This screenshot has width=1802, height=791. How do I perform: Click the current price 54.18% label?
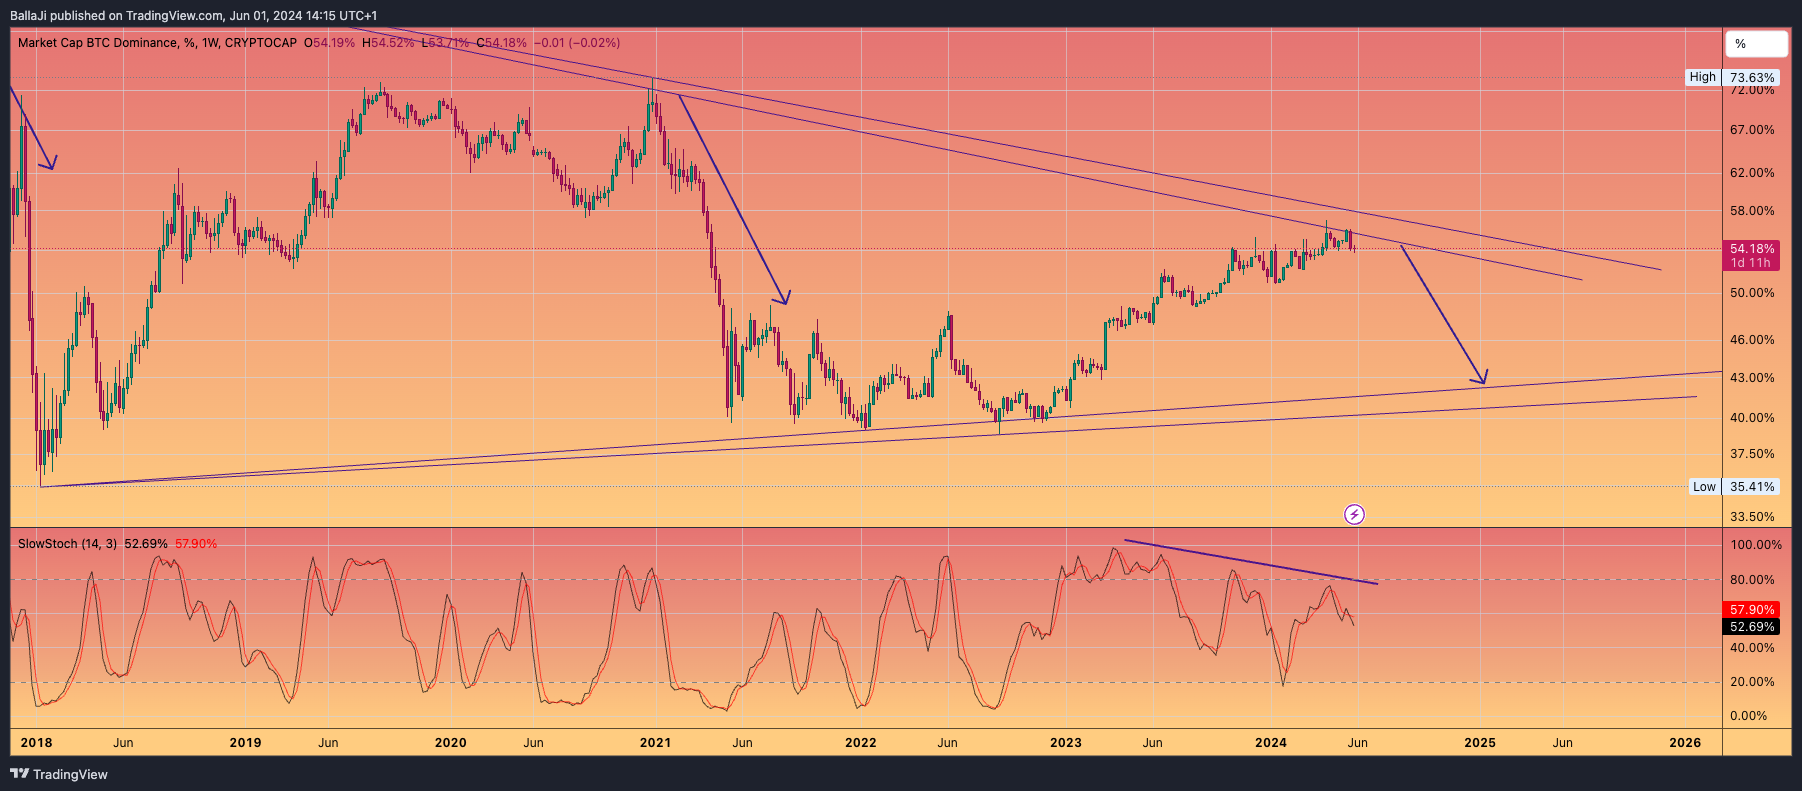pyautogui.click(x=1752, y=255)
